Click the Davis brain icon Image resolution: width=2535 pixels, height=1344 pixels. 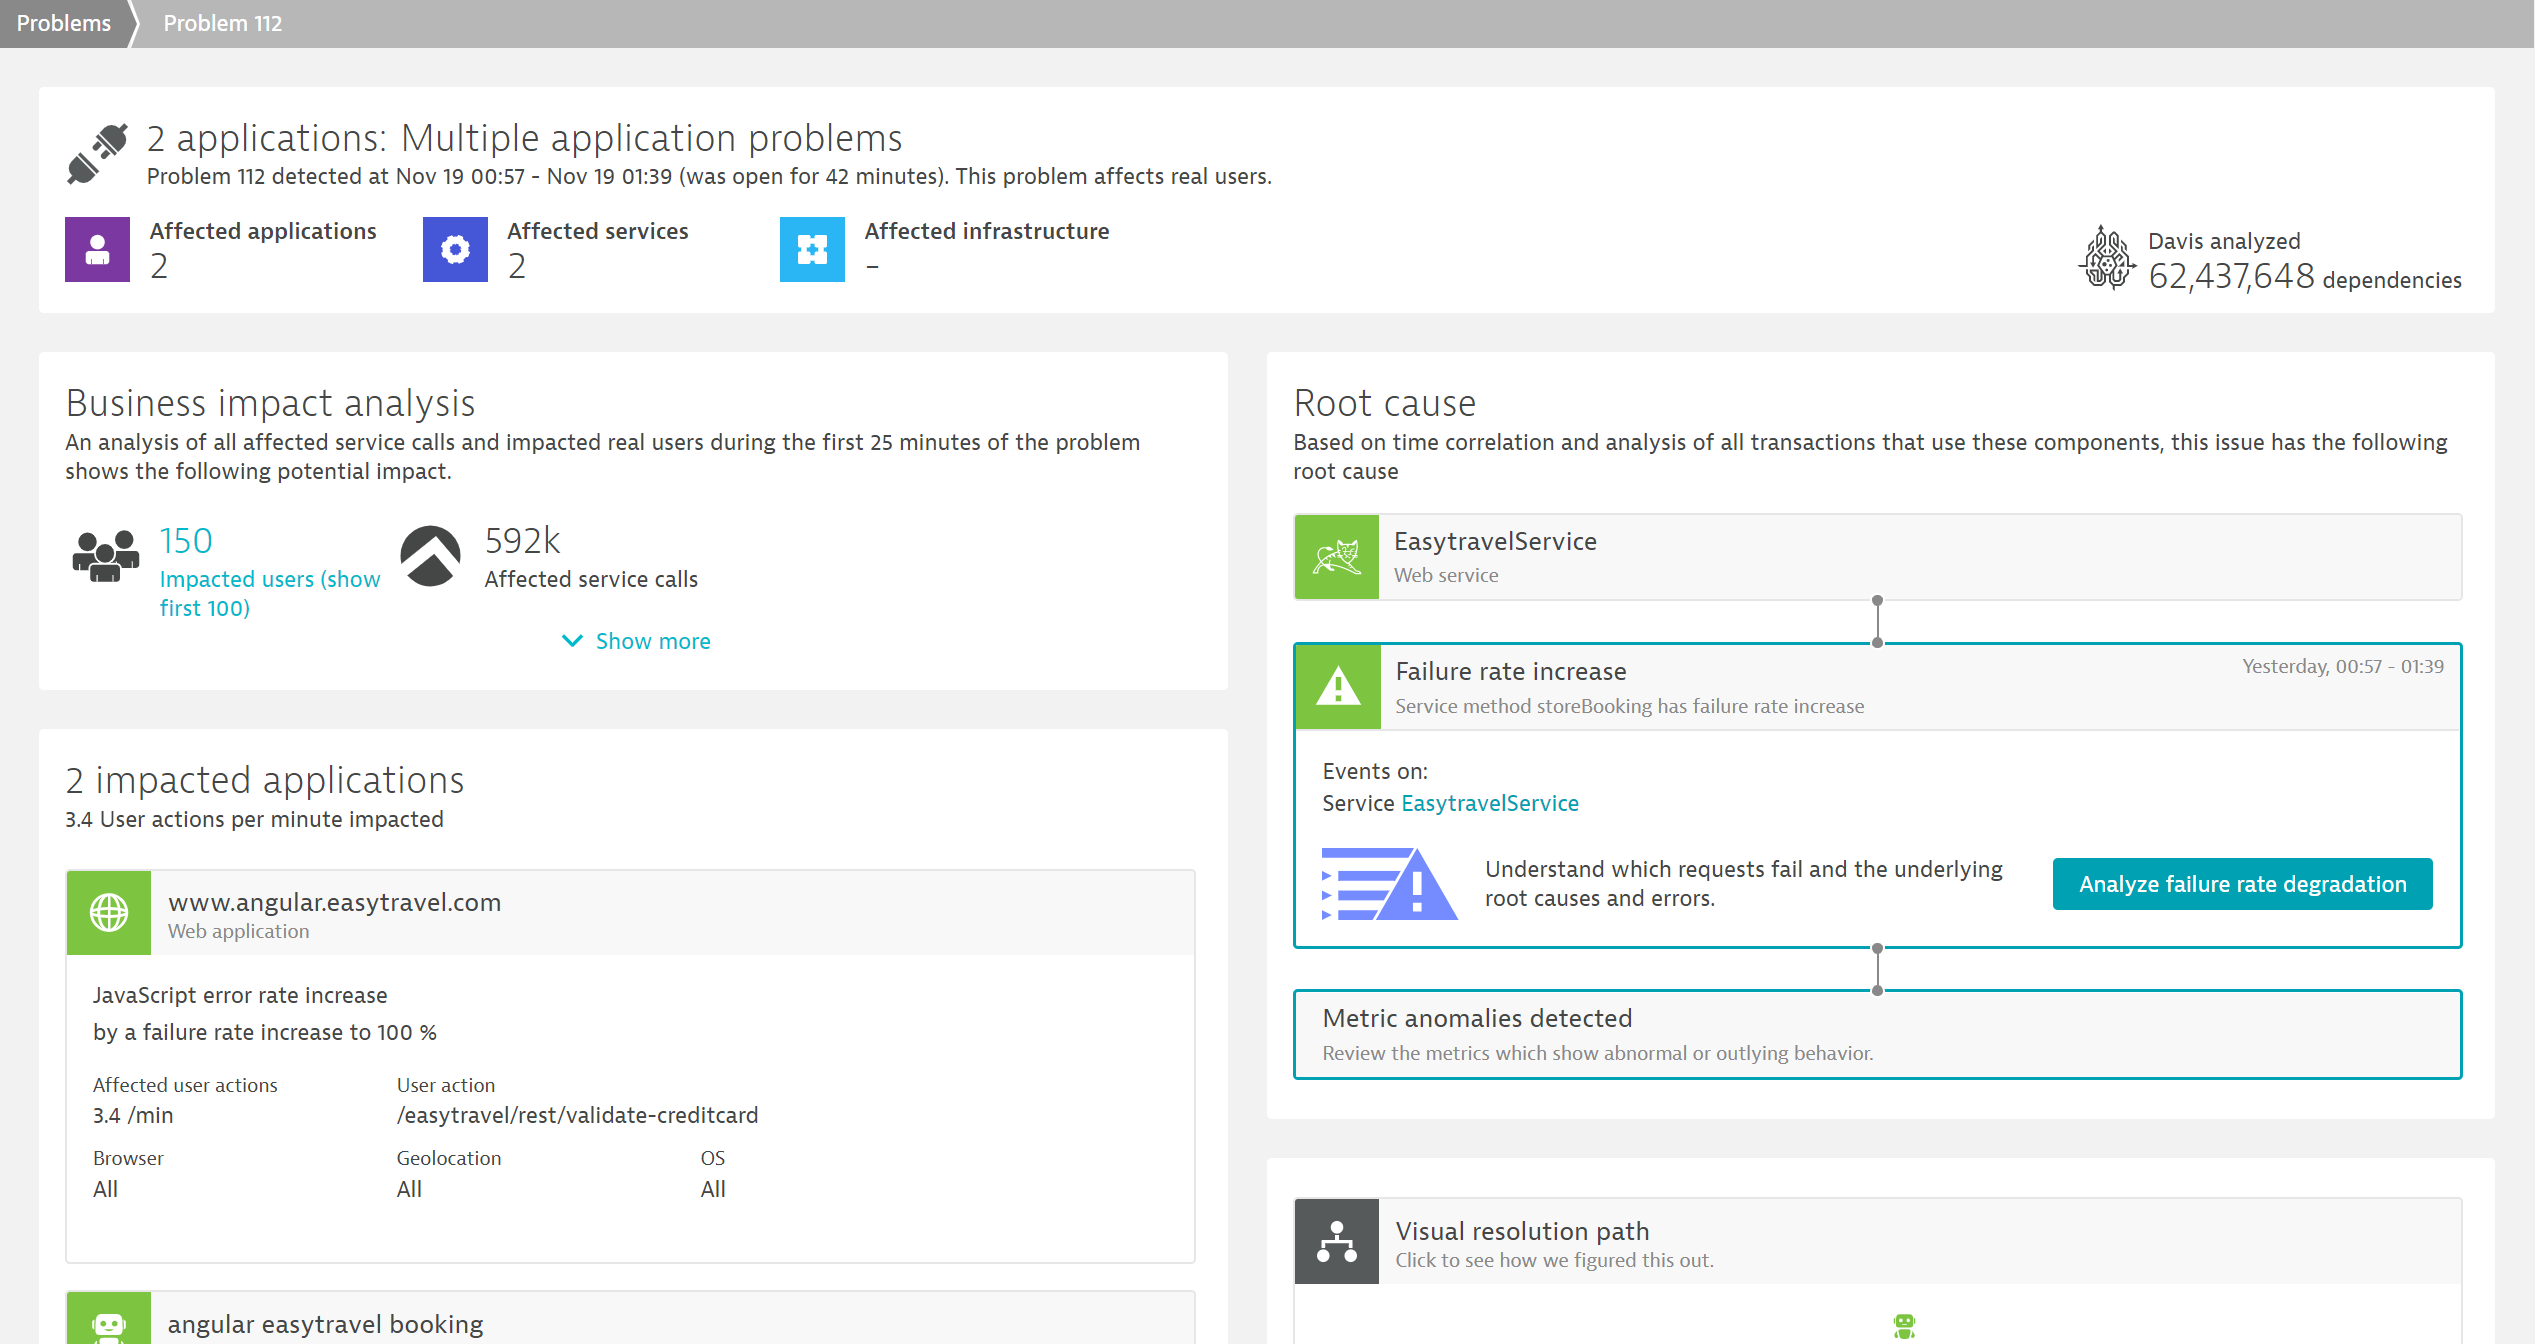click(x=2107, y=258)
